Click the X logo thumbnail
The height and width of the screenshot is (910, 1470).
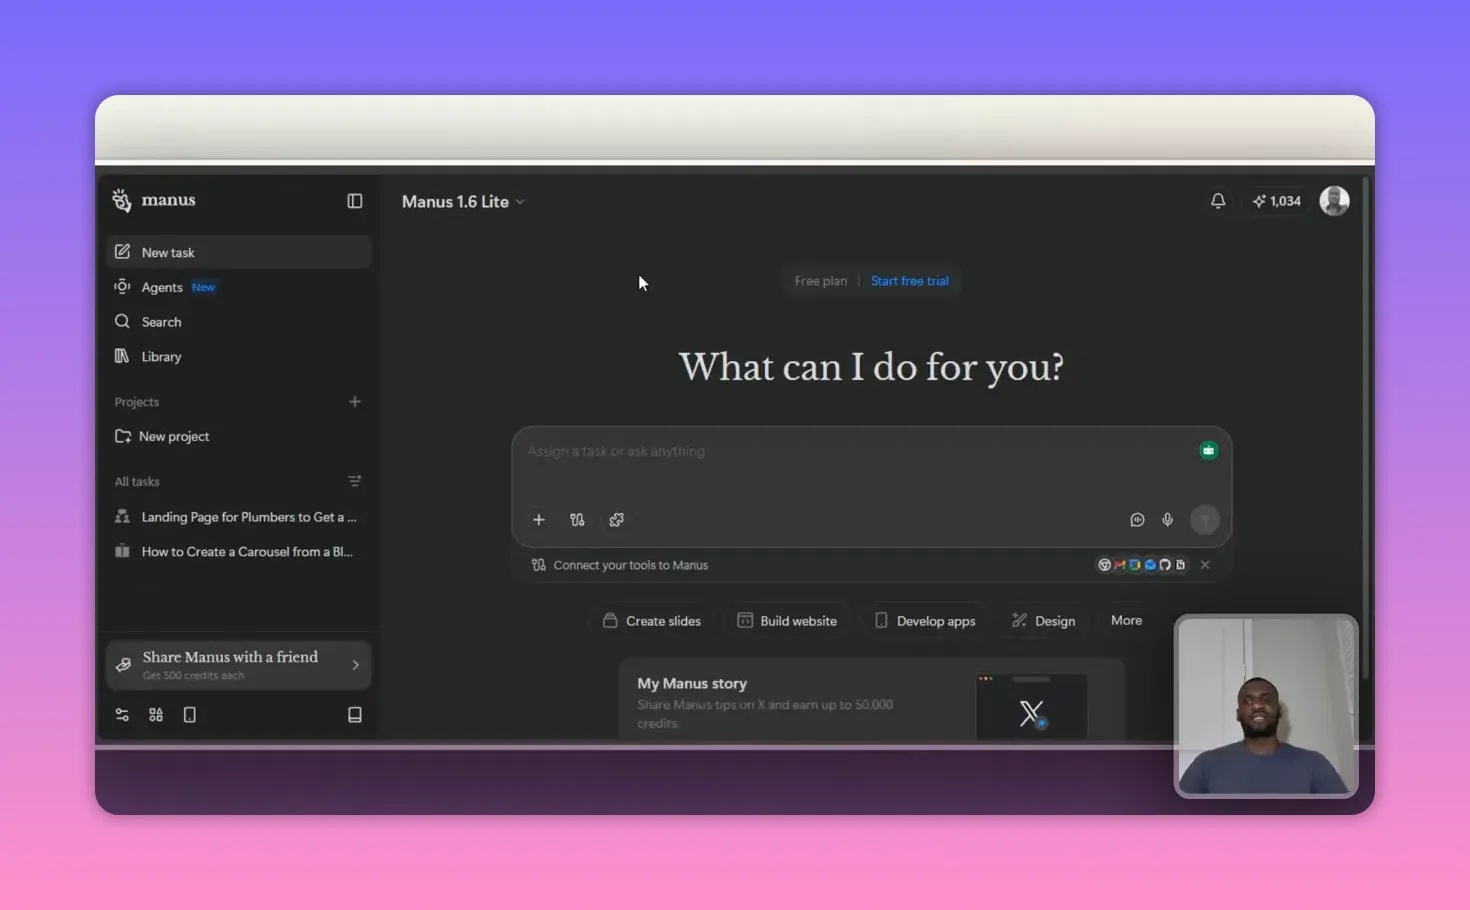(x=1031, y=707)
